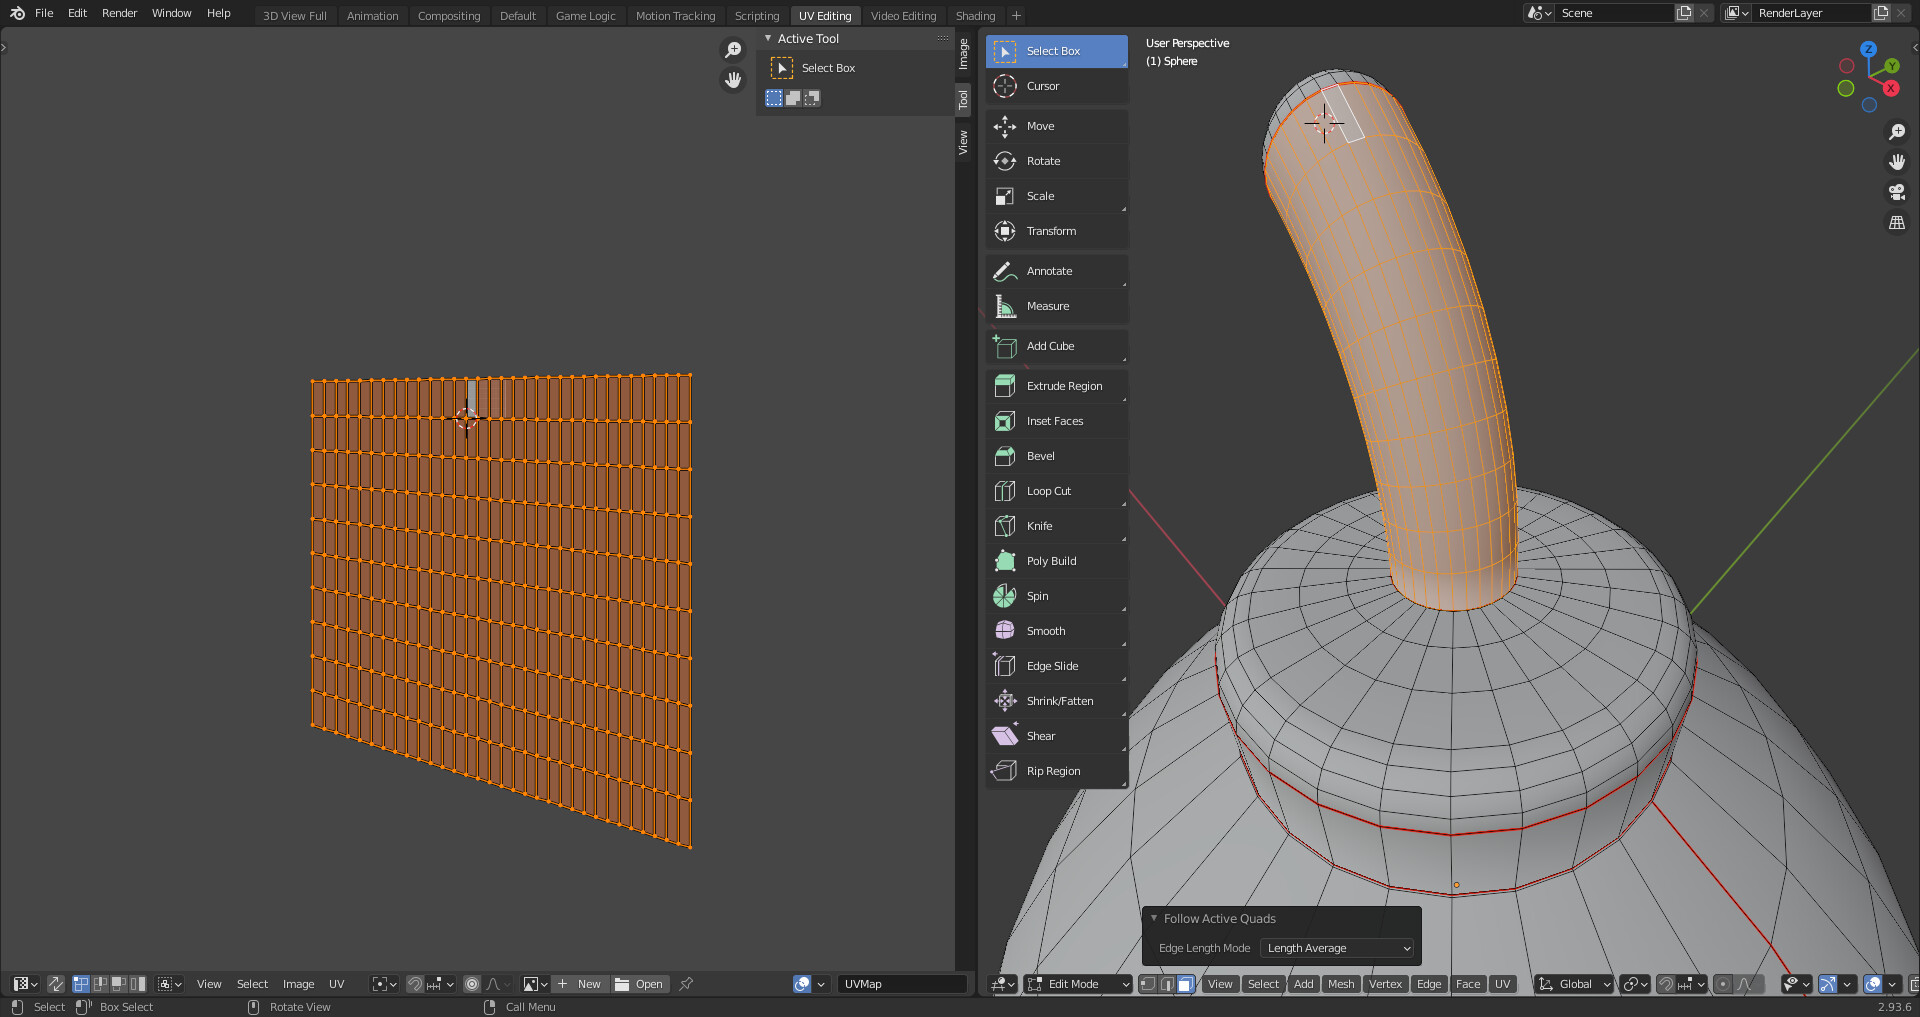Viewport: 1920px width, 1017px height.
Task: Add a new workspace tab
Action: click(1016, 15)
